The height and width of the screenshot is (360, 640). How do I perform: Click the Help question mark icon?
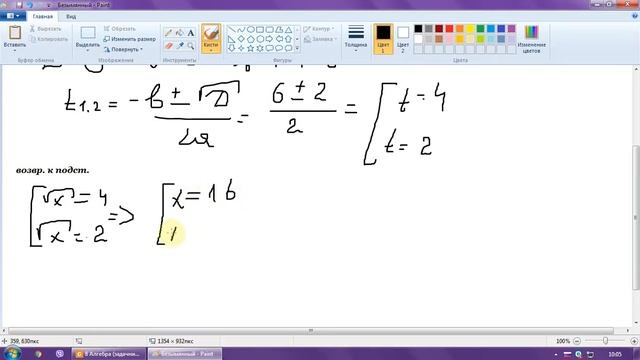[x=635, y=16]
